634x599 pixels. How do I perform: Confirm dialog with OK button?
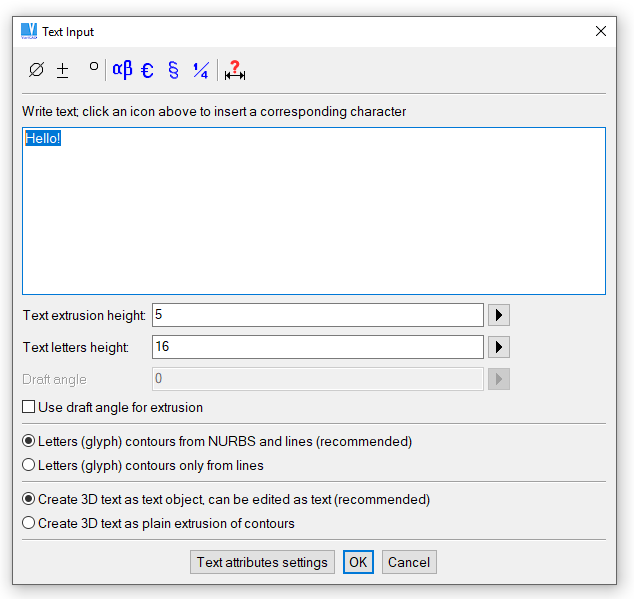[x=358, y=562]
